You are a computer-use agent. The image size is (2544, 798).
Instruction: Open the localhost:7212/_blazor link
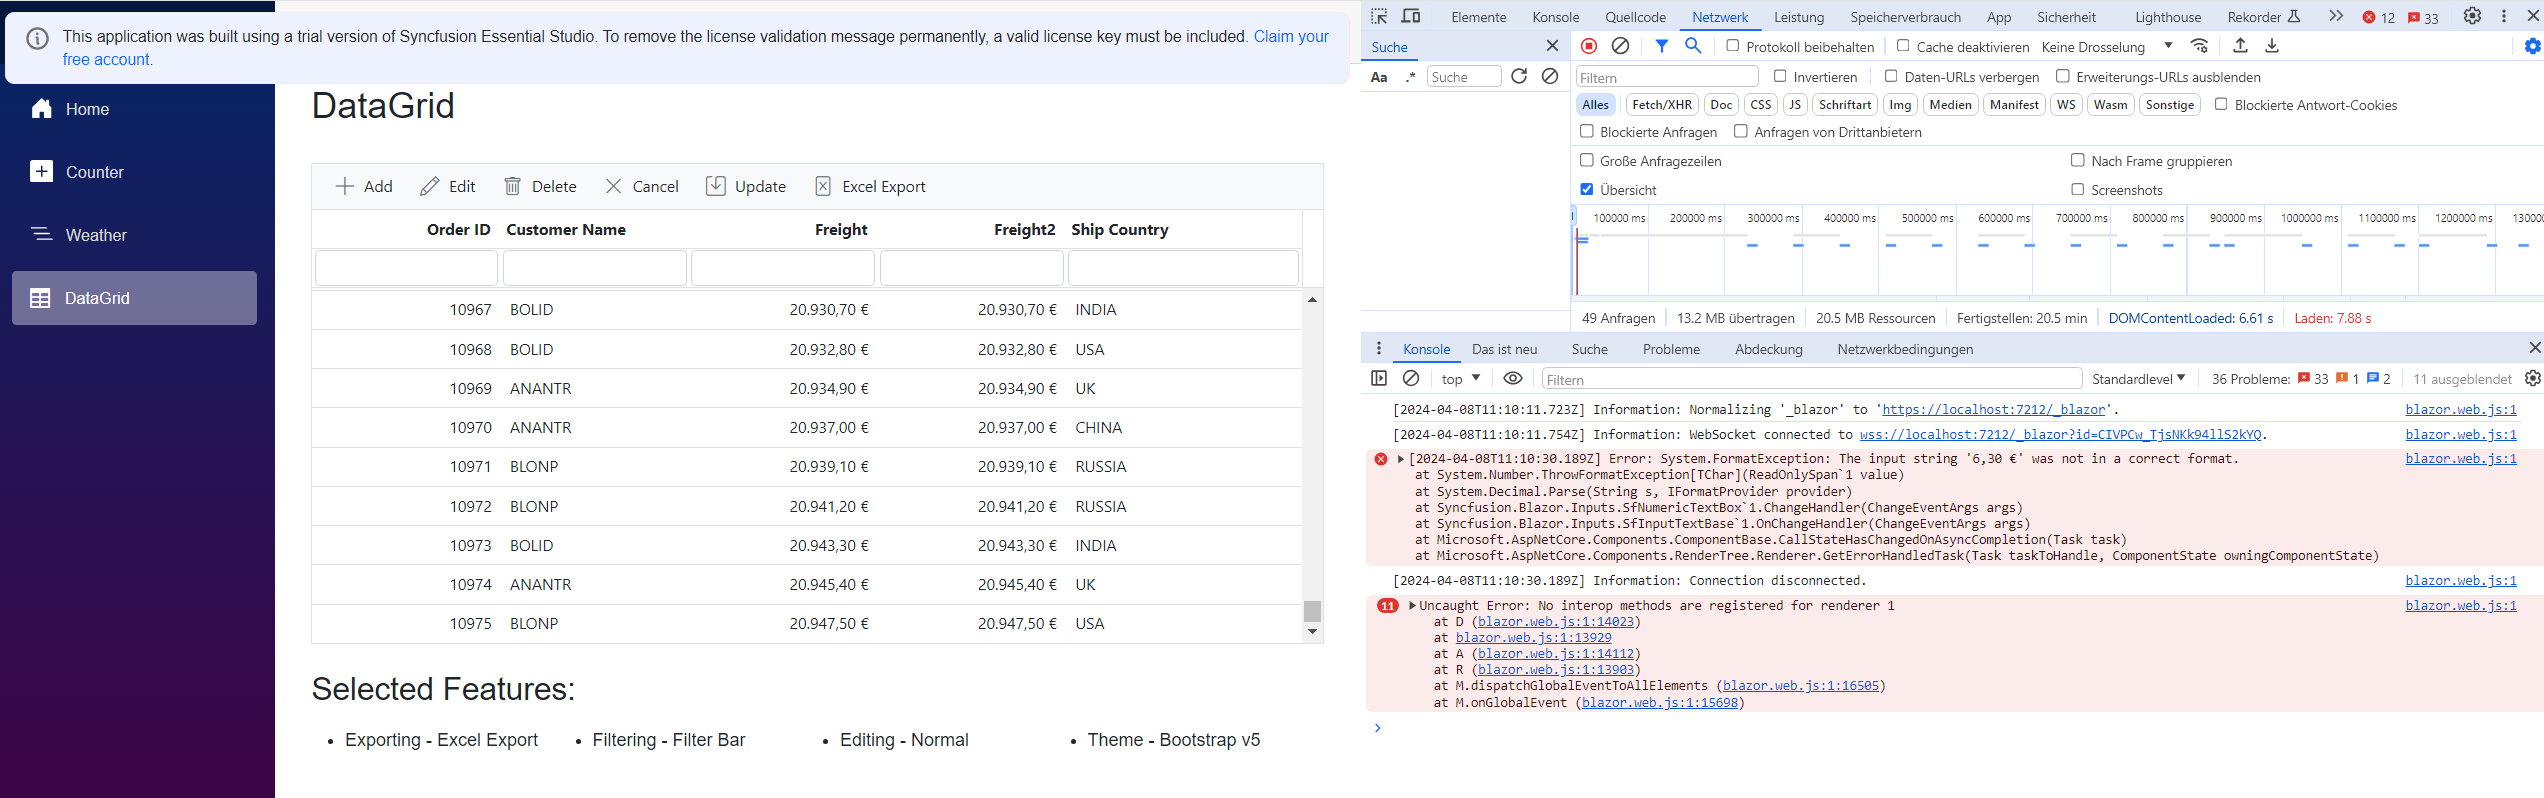1993,410
